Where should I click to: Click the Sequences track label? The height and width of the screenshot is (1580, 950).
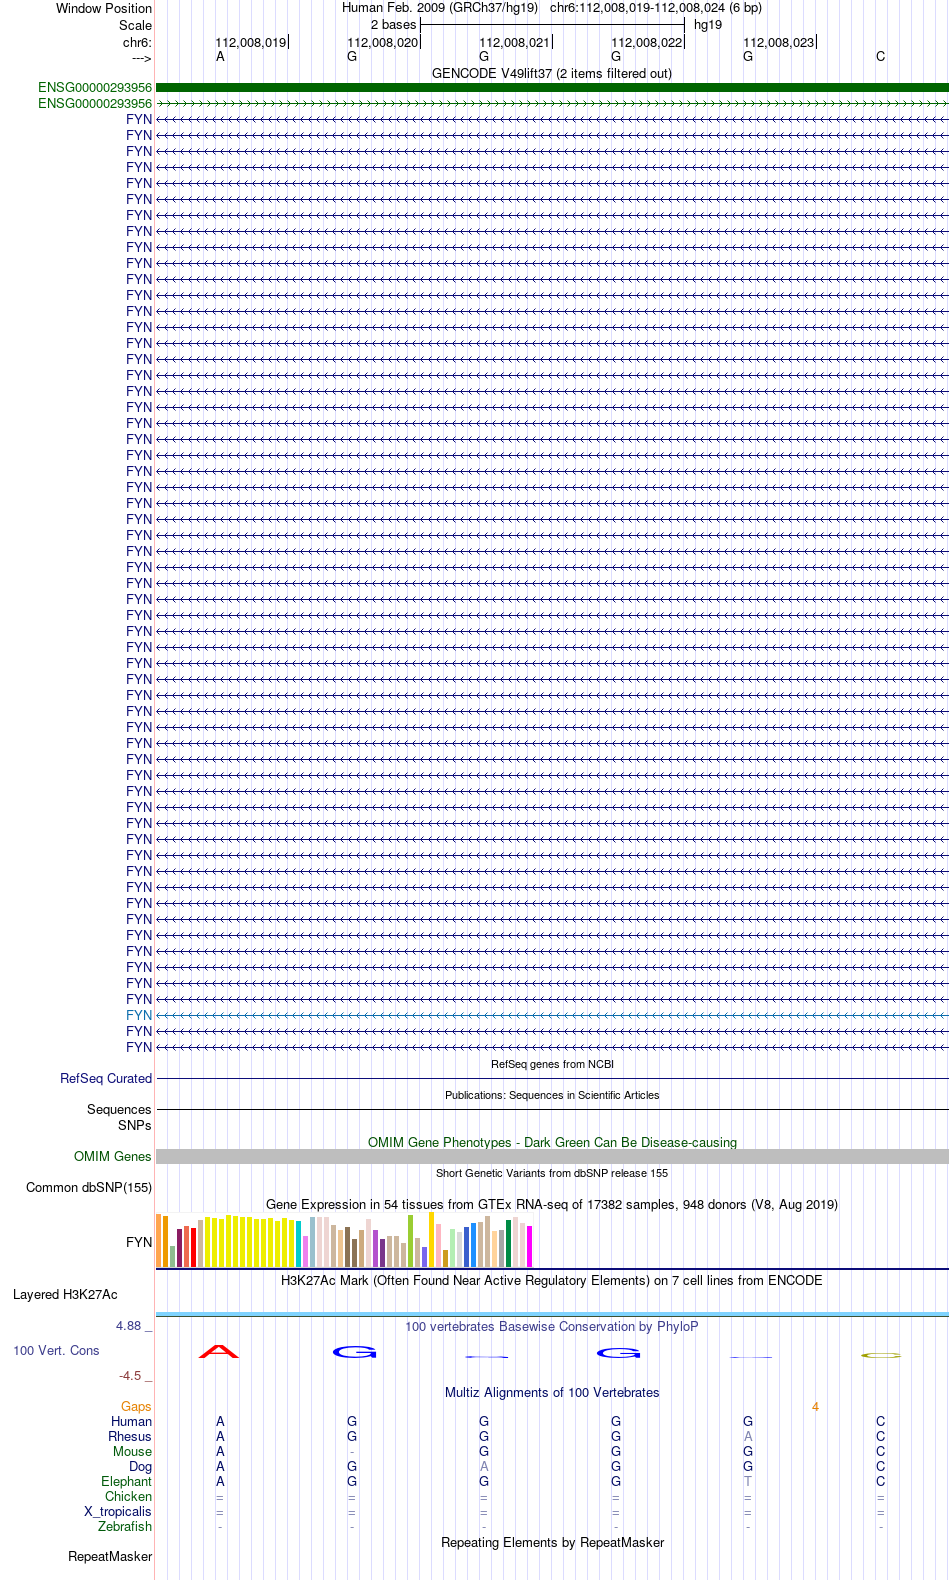point(119,1110)
